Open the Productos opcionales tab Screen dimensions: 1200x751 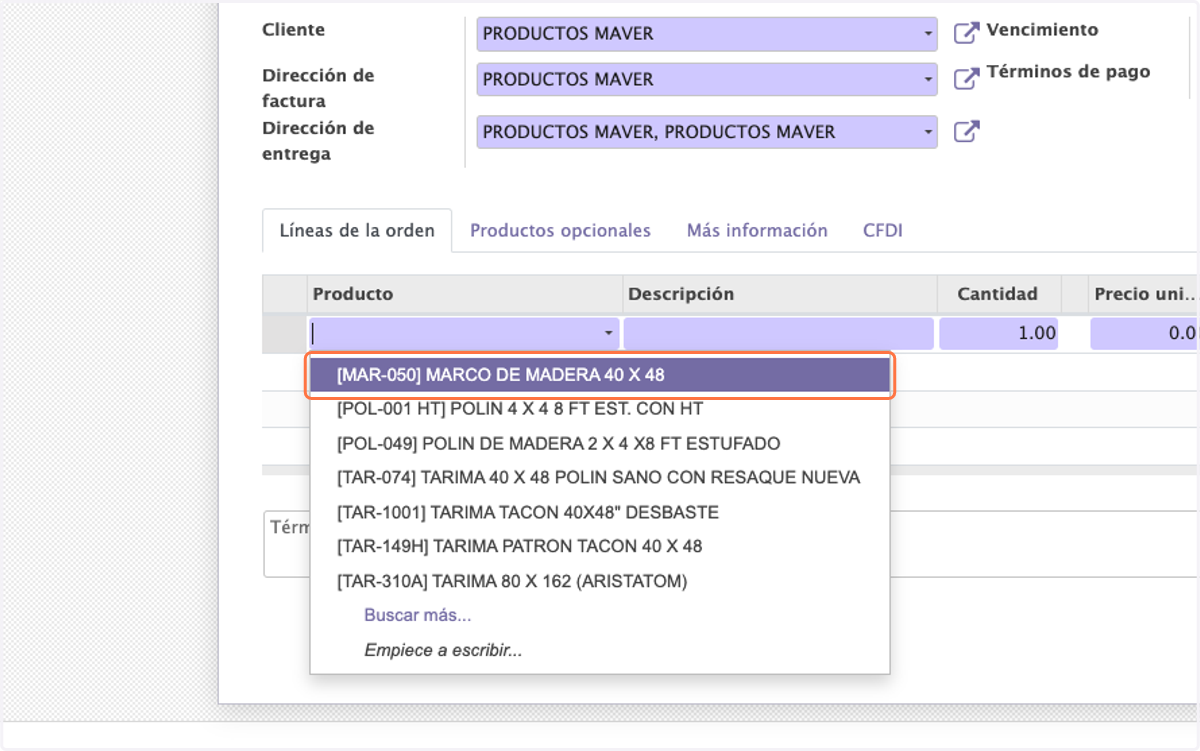[x=560, y=230]
